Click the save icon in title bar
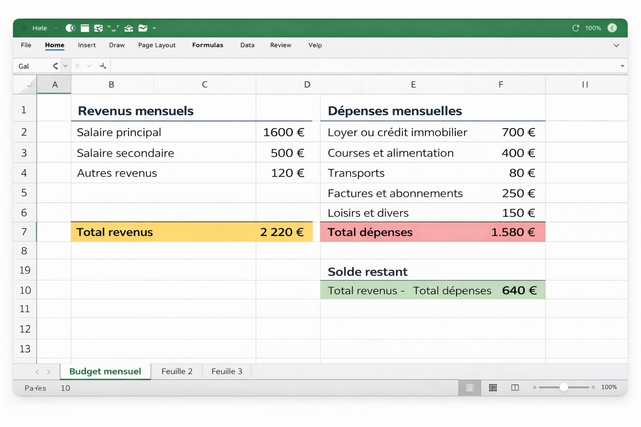 [x=85, y=28]
